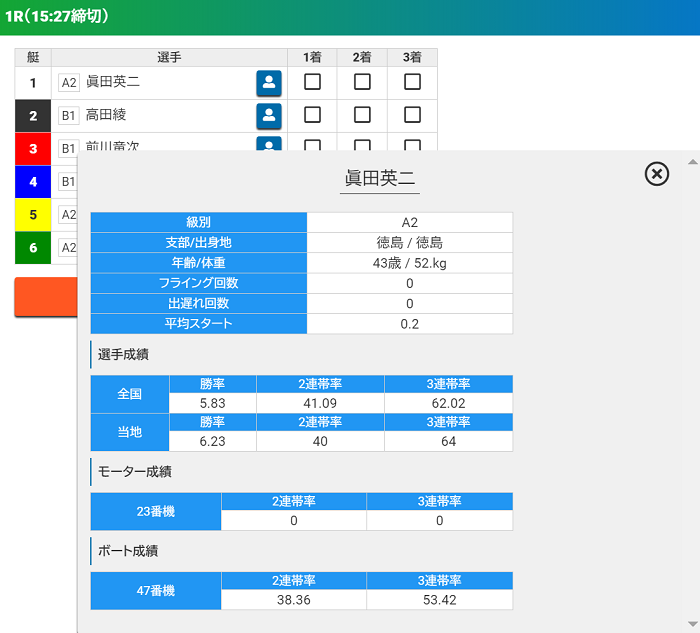The height and width of the screenshot is (633, 700).
Task: Select the green boat 6 number cell
Action: click(x=33, y=247)
